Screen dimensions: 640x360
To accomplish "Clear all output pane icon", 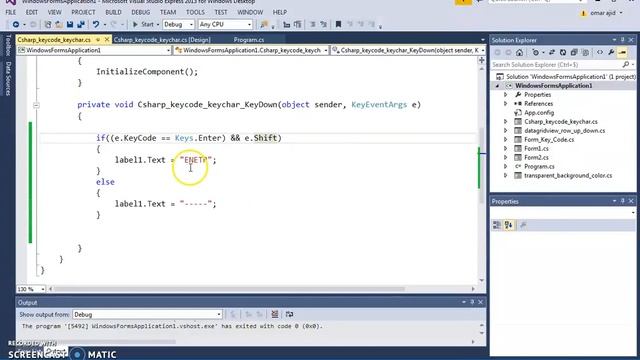I will [275, 314].
